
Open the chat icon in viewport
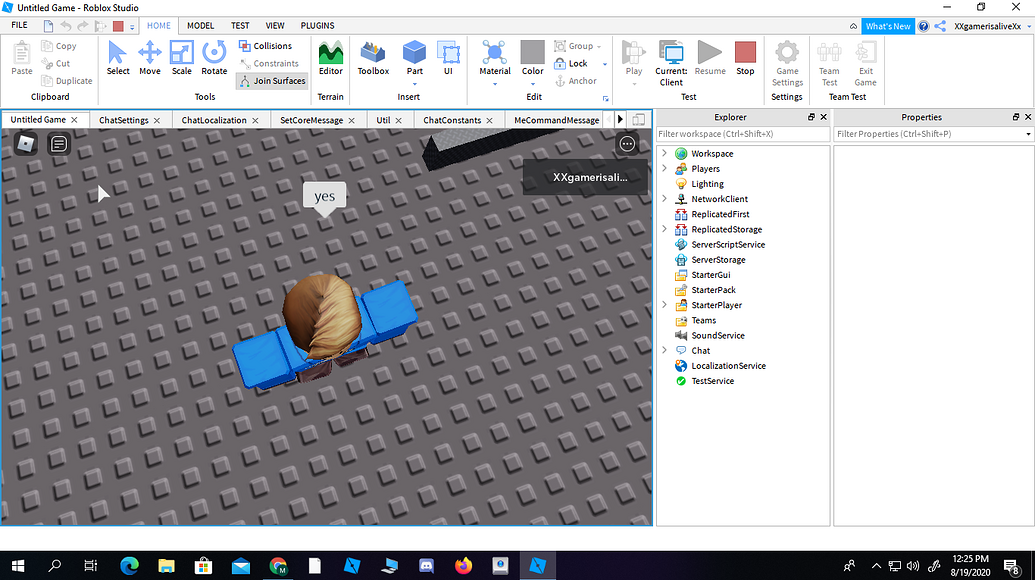[x=59, y=143]
